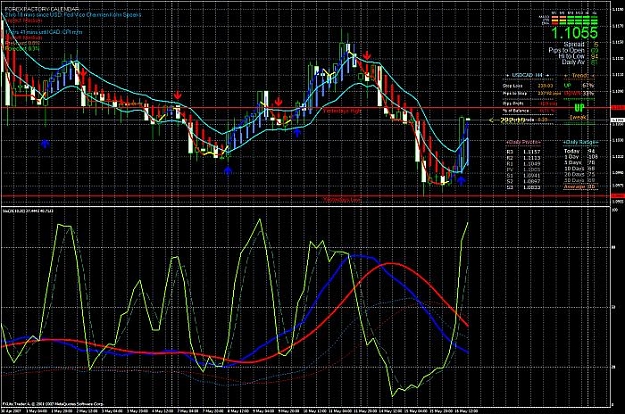Click the green Forecast value in the calendar

pyautogui.click(x=22, y=48)
